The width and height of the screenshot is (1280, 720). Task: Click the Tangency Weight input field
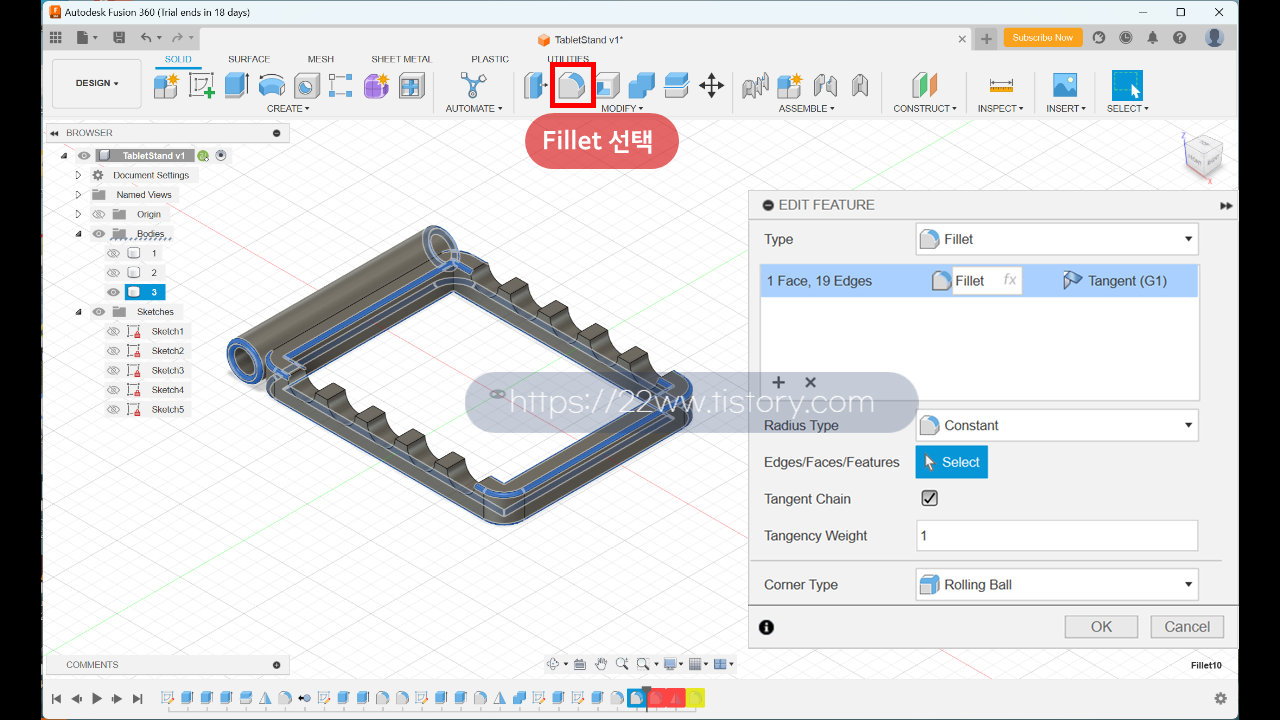1057,535
